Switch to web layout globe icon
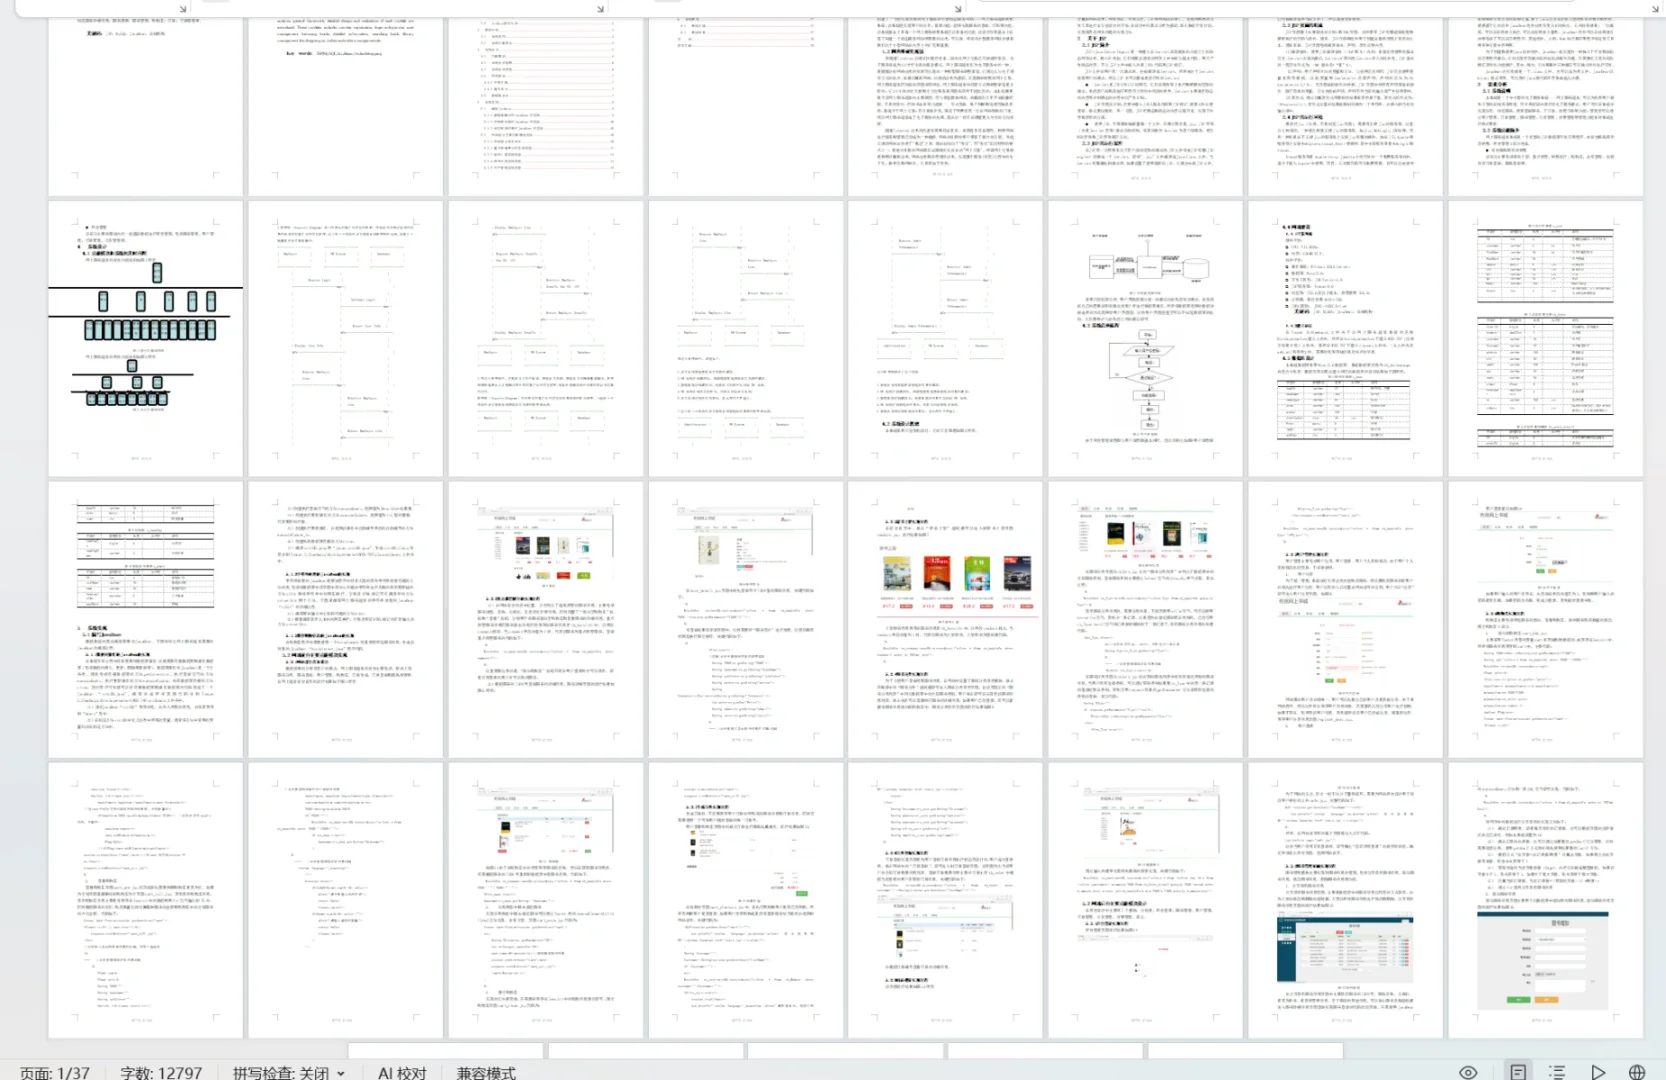This screenshot has width=1666, height=1080. [x=1637, y=1072]
